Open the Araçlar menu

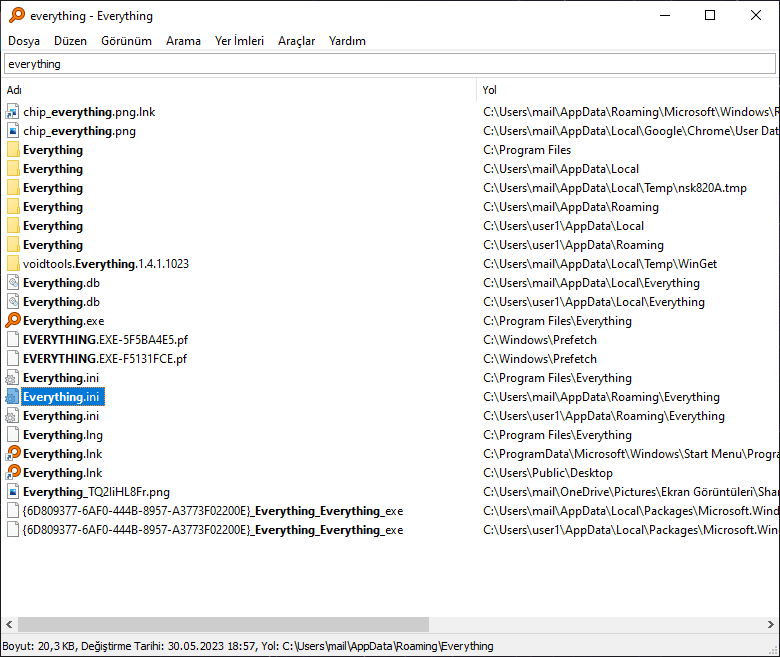pyautogui.click(x=296, y=41)
